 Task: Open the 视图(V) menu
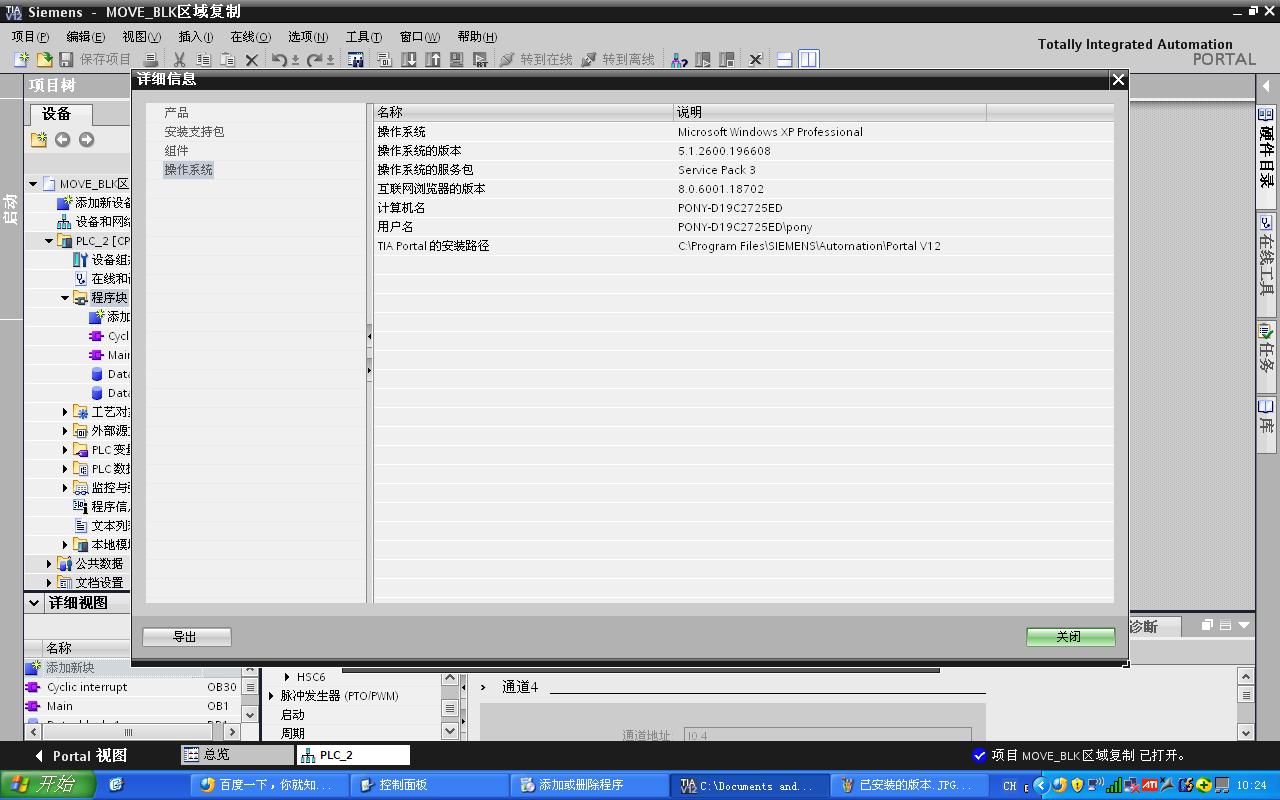(x=141, y=37)
